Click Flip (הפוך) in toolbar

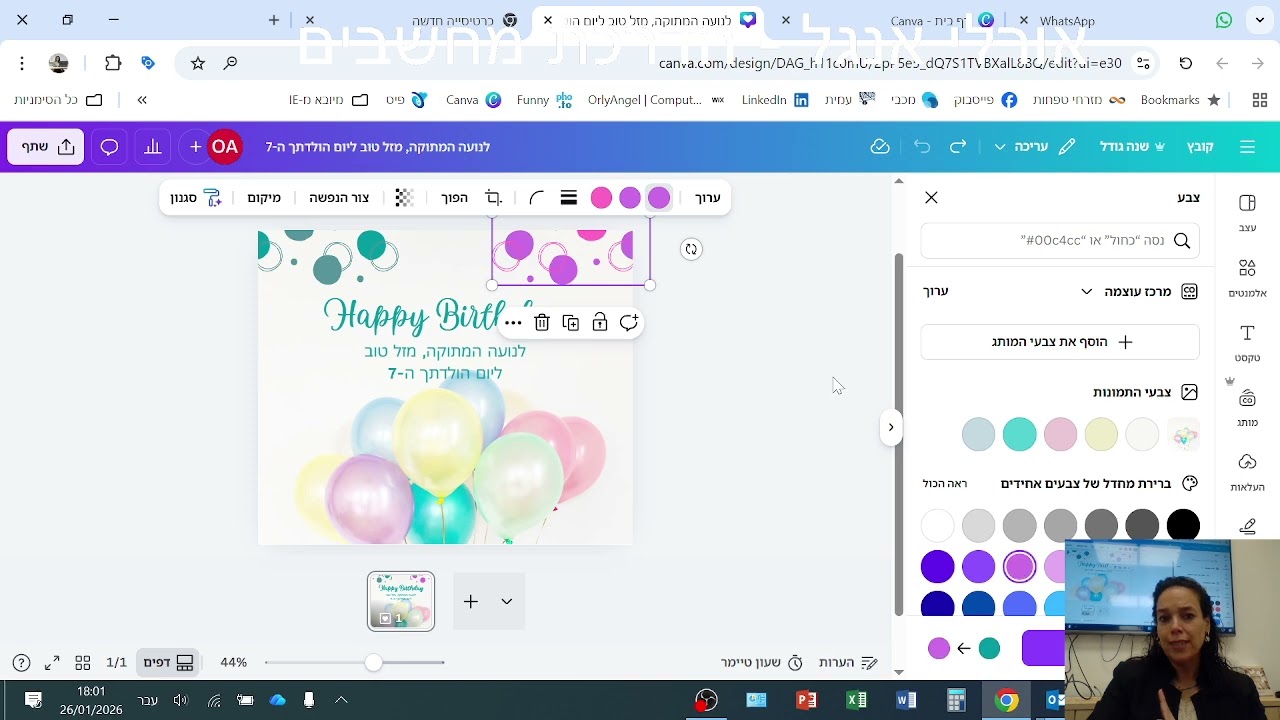coord(455,198)
